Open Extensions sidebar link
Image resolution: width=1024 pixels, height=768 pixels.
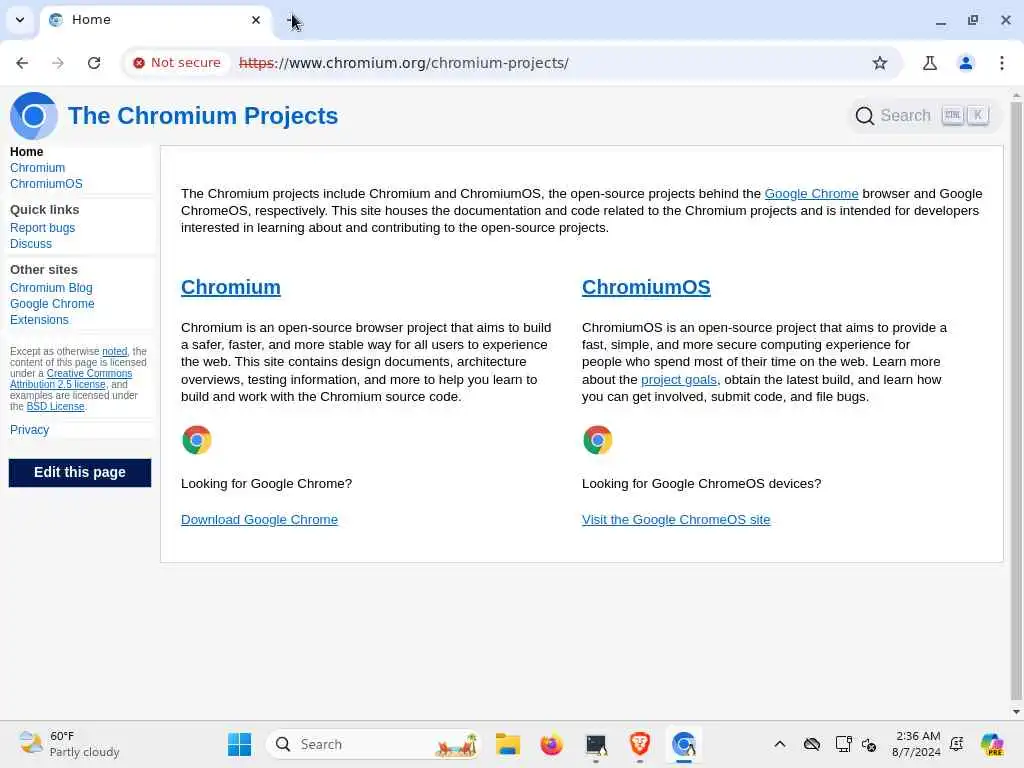tap(39, 320)
